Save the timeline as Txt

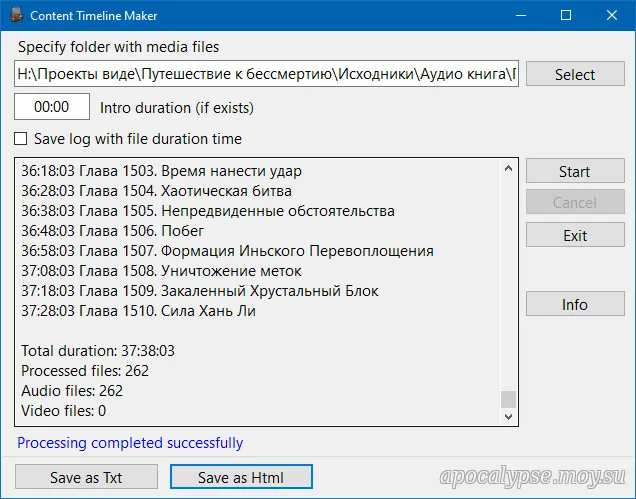coord(86,477)
